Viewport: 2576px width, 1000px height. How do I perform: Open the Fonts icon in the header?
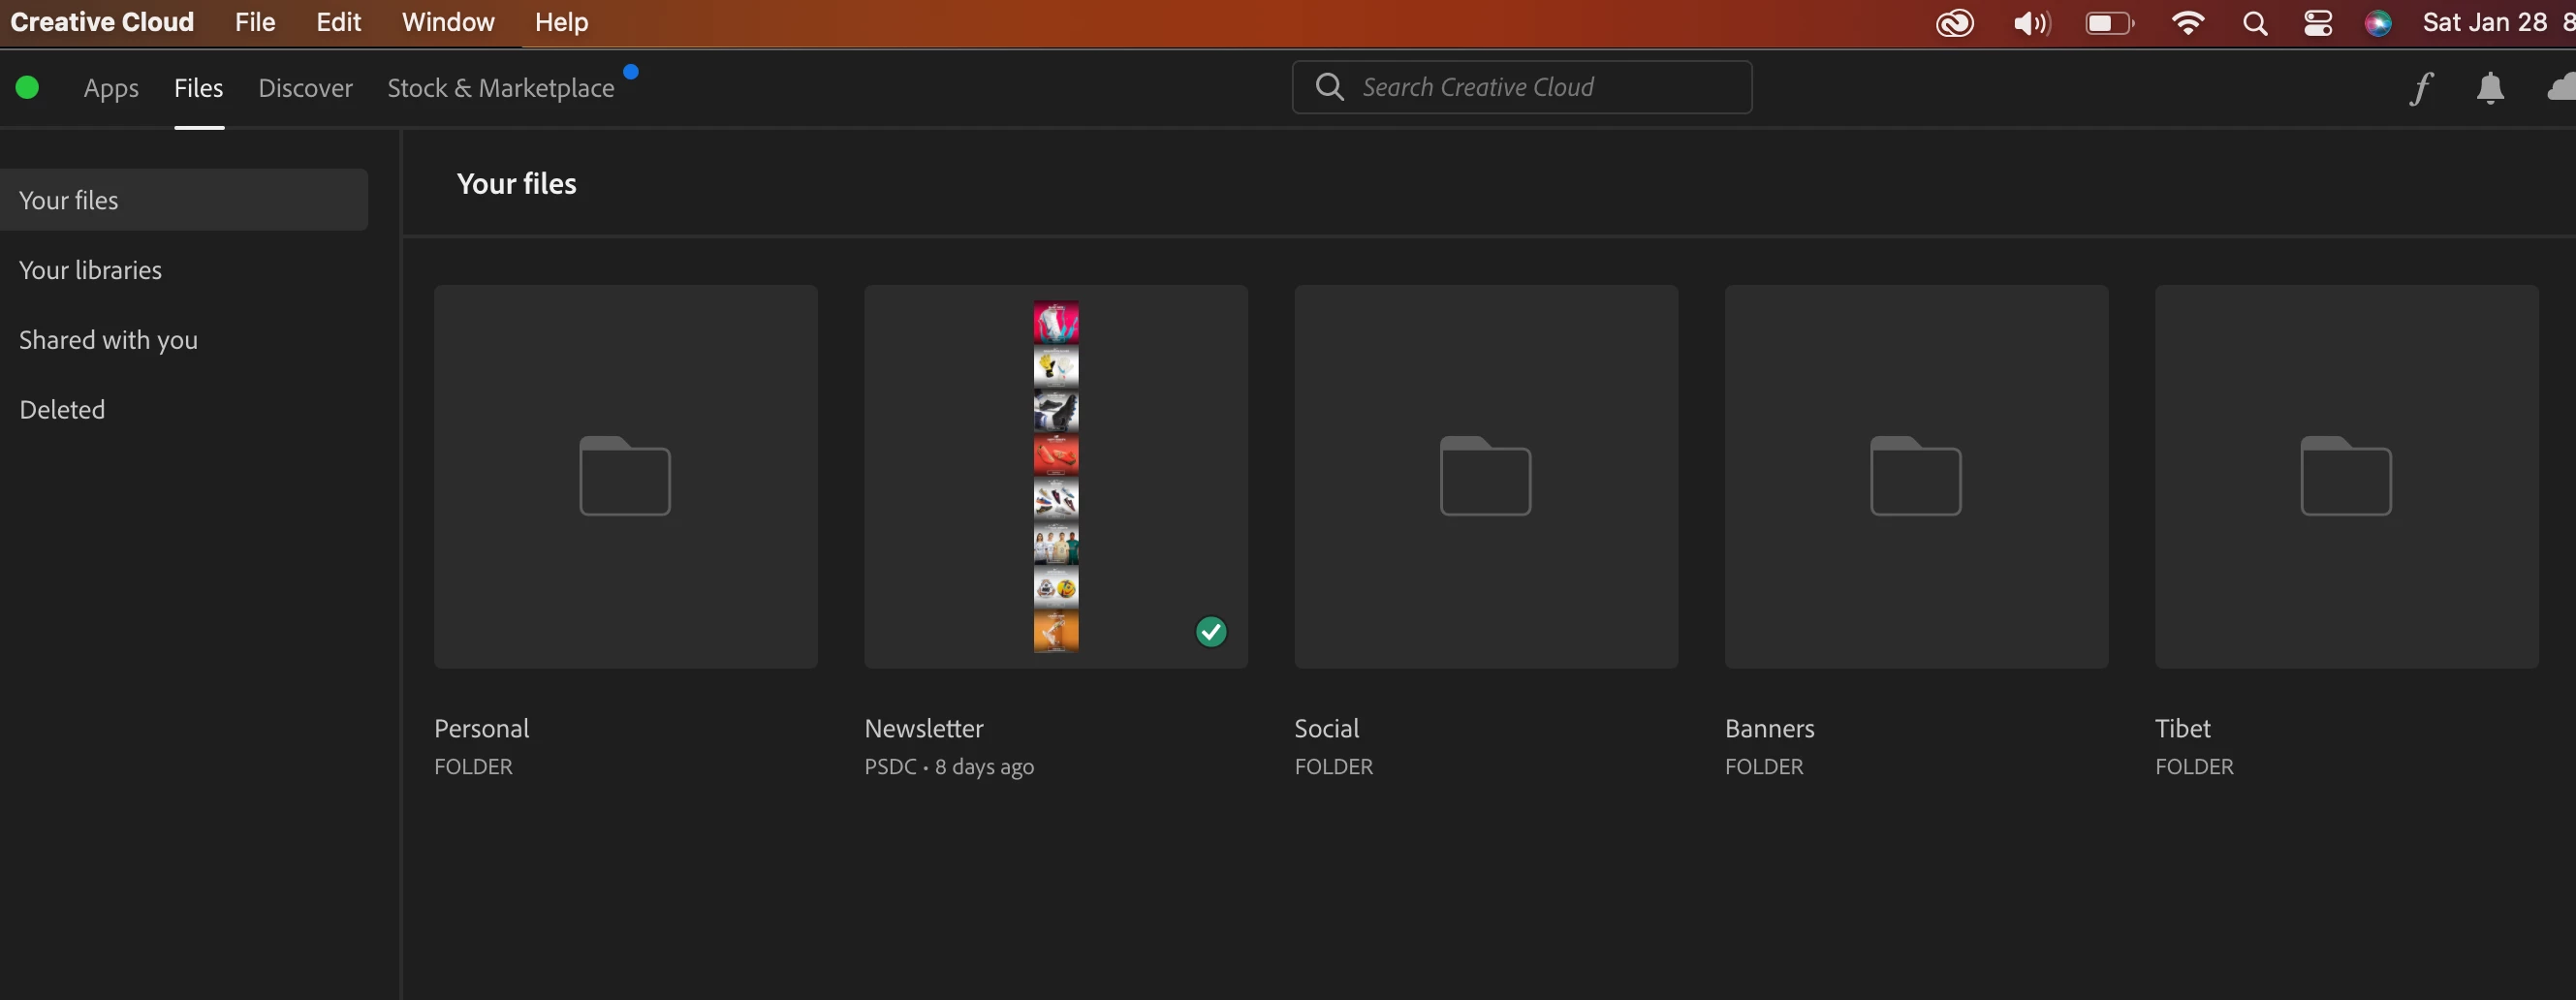click(2420, 88)
